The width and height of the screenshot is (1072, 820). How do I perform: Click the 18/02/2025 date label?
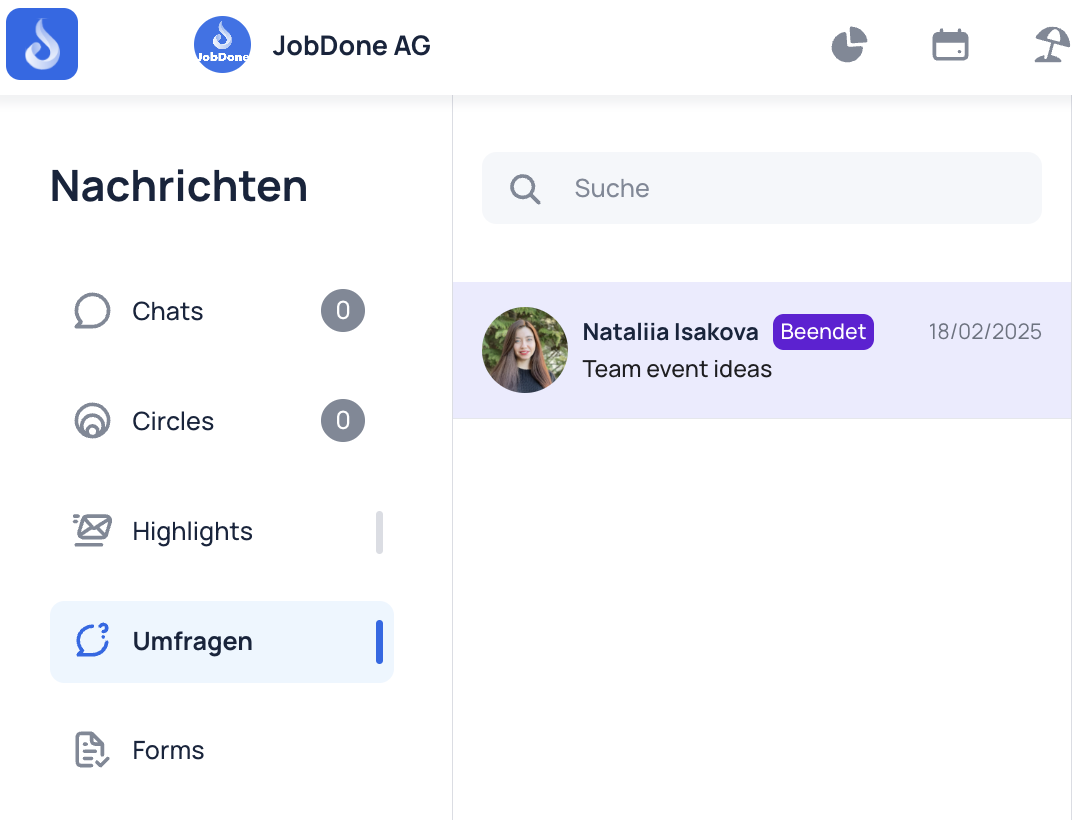984,332
